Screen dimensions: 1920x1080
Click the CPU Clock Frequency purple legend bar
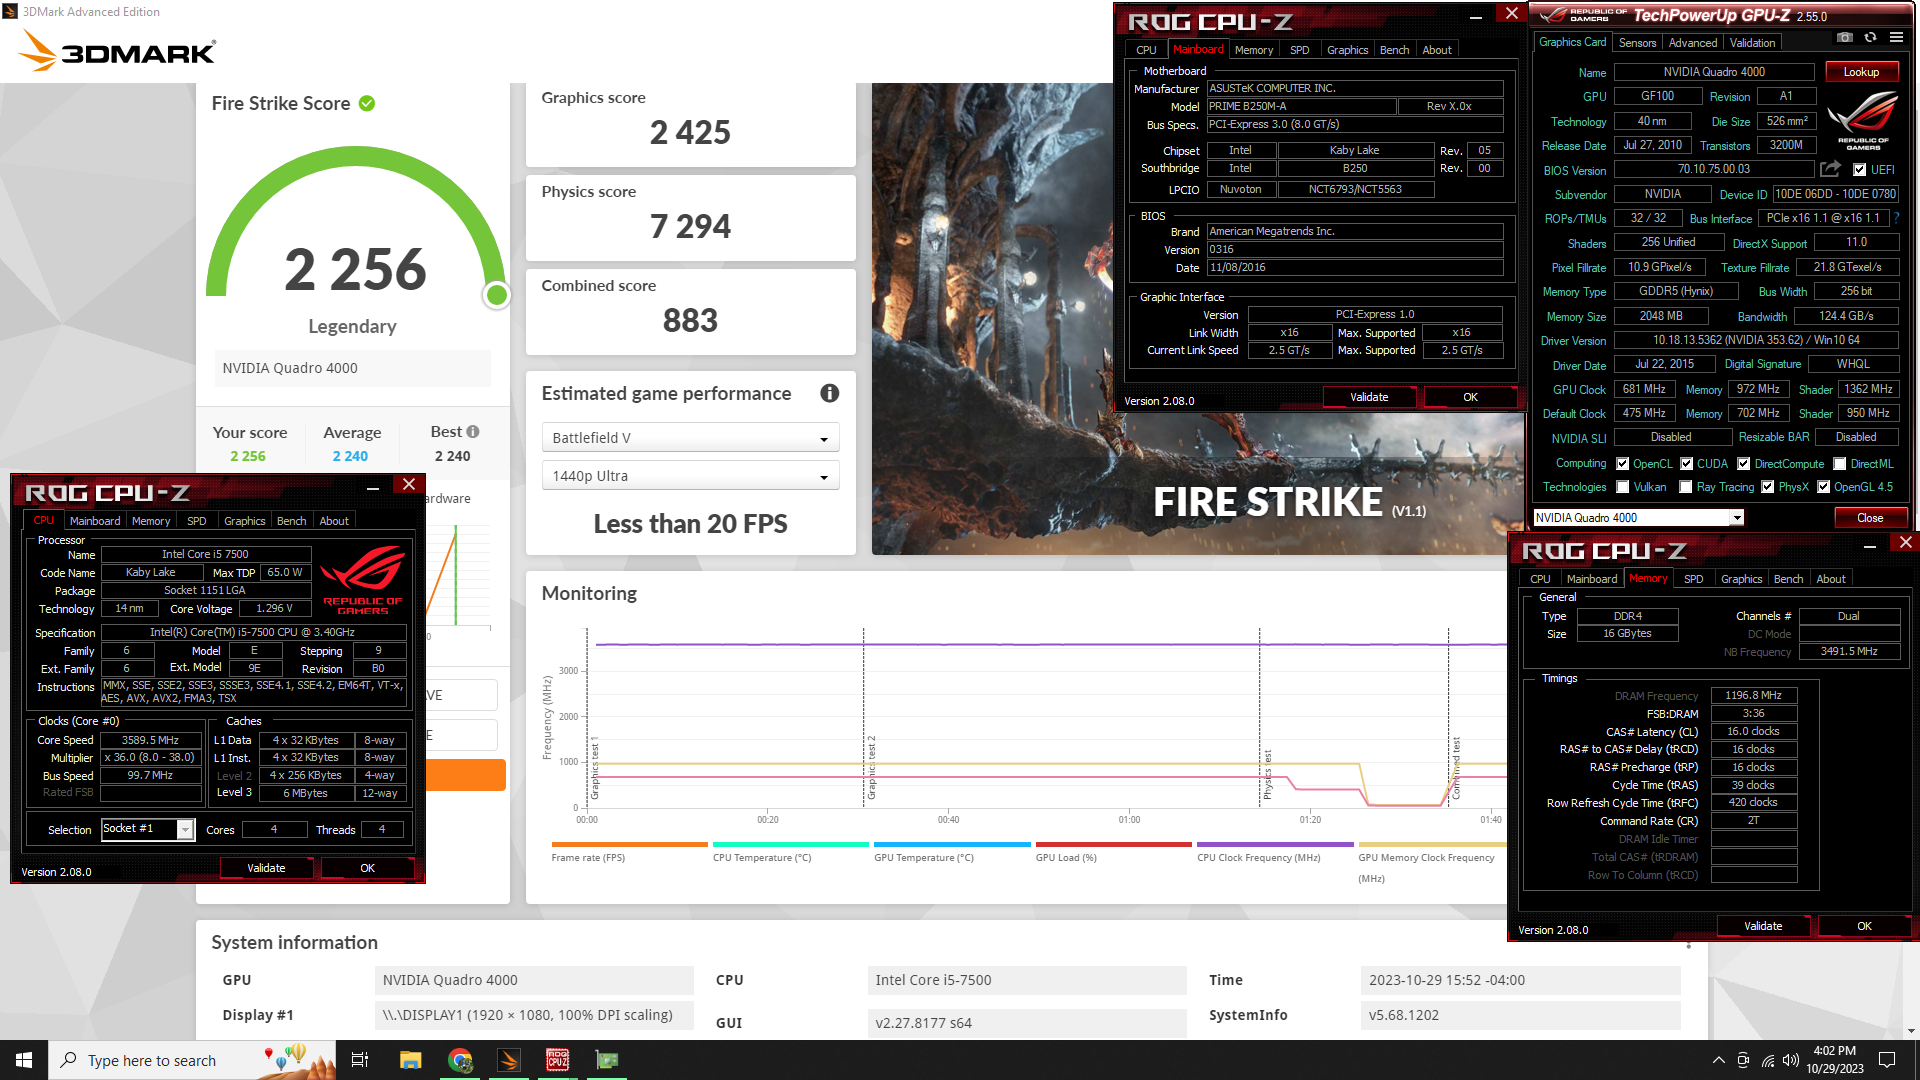pos(1275,845)
